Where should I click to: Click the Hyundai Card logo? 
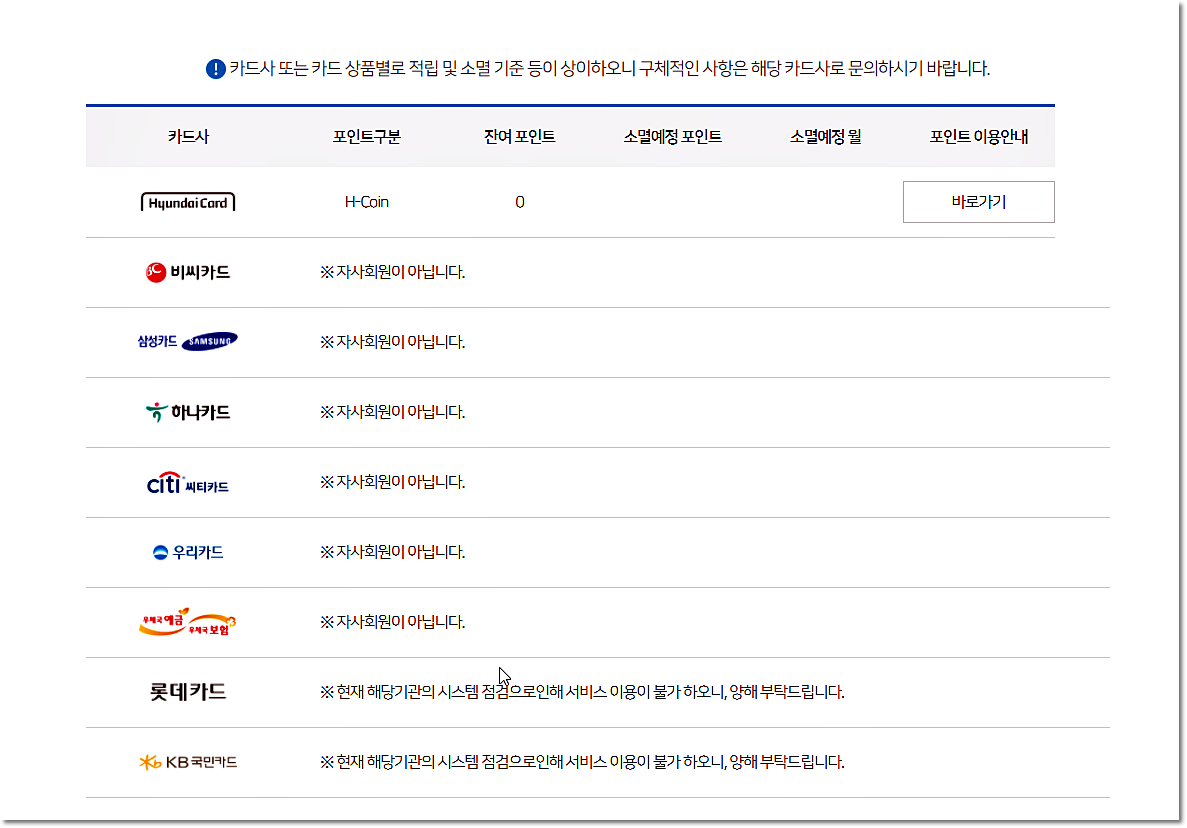188,202
